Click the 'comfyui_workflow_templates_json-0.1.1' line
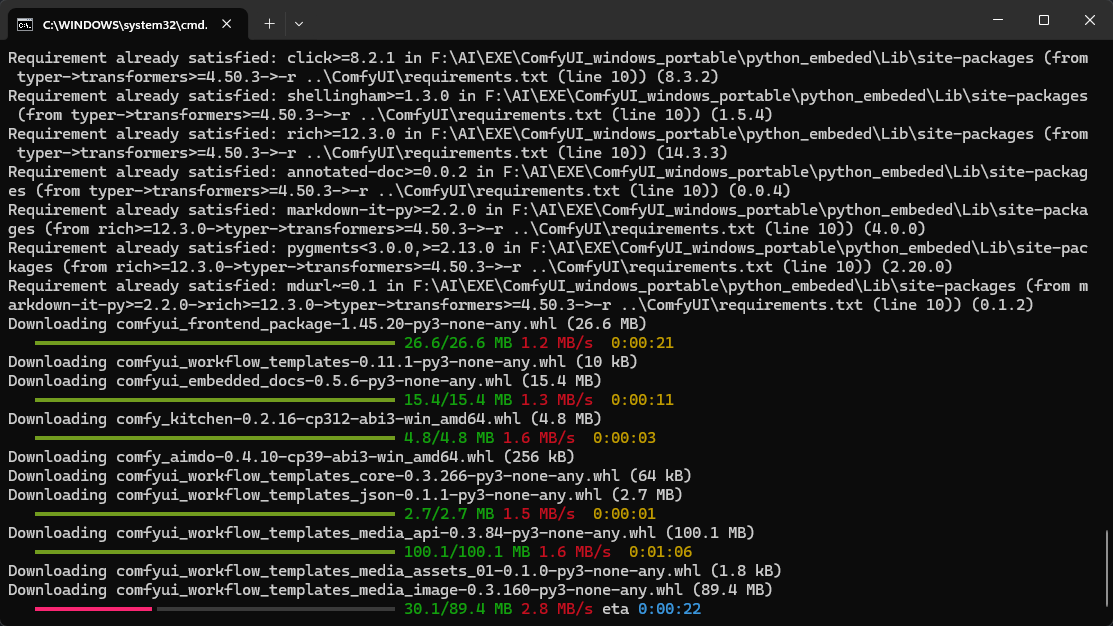1113x626 pixels. (x=345, y=495)
